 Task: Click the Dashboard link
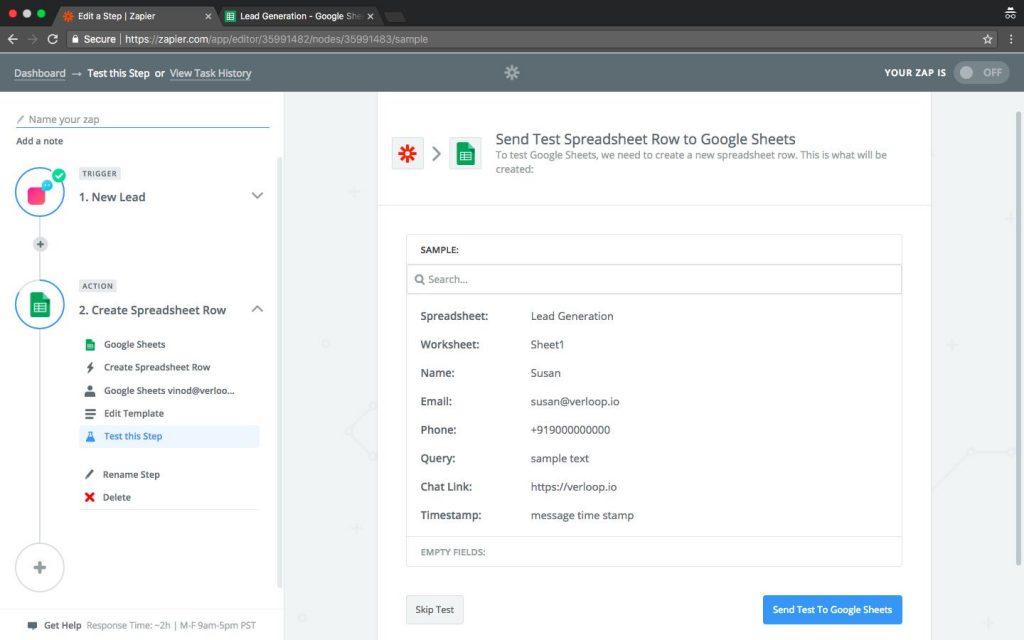[40, 73]
